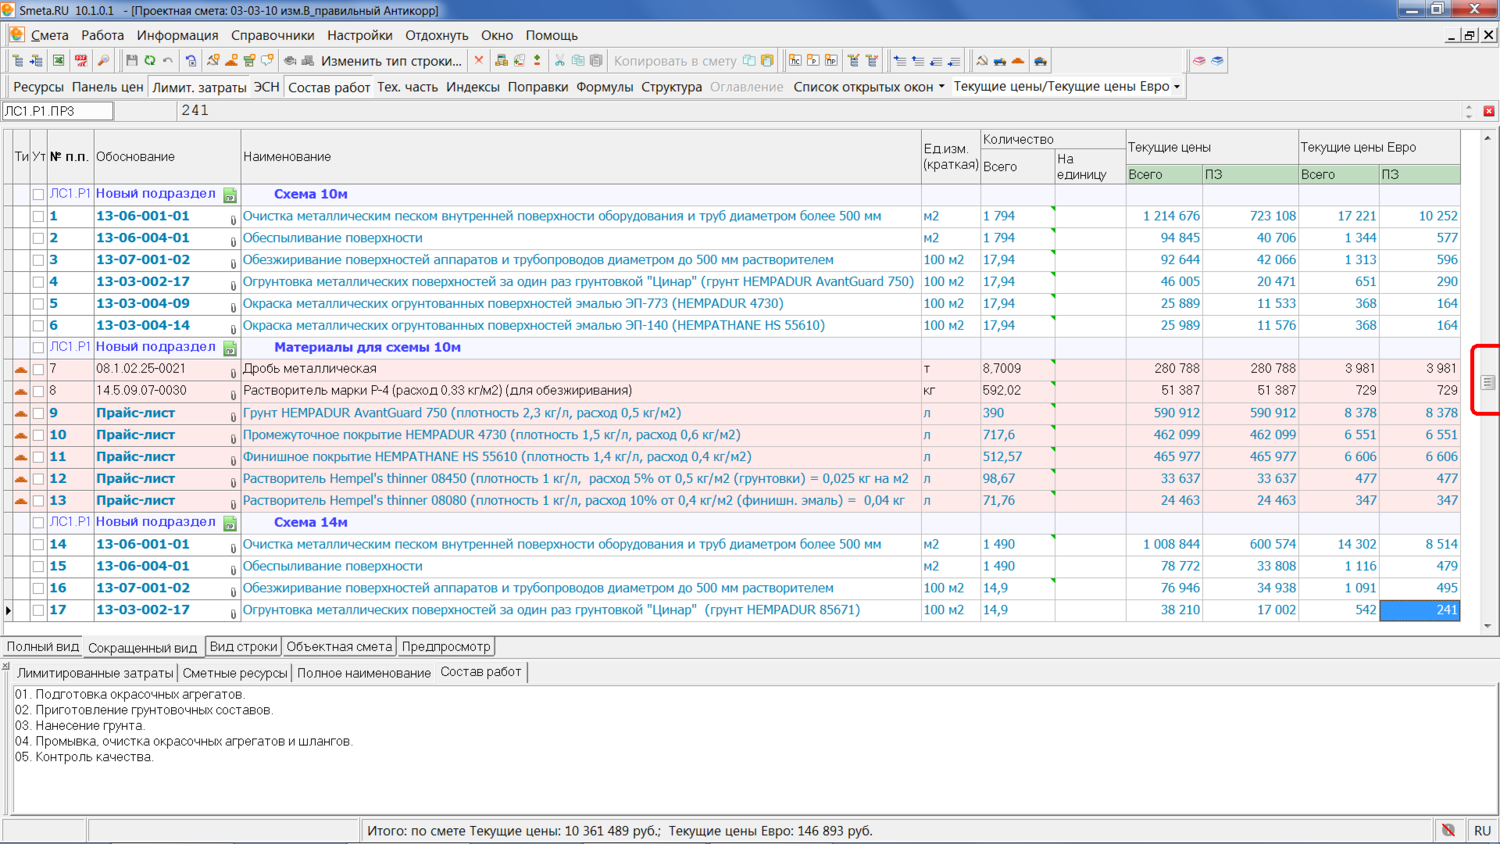Click the Изменить тип строки button
1500x844 pixels.
[391, 61]
